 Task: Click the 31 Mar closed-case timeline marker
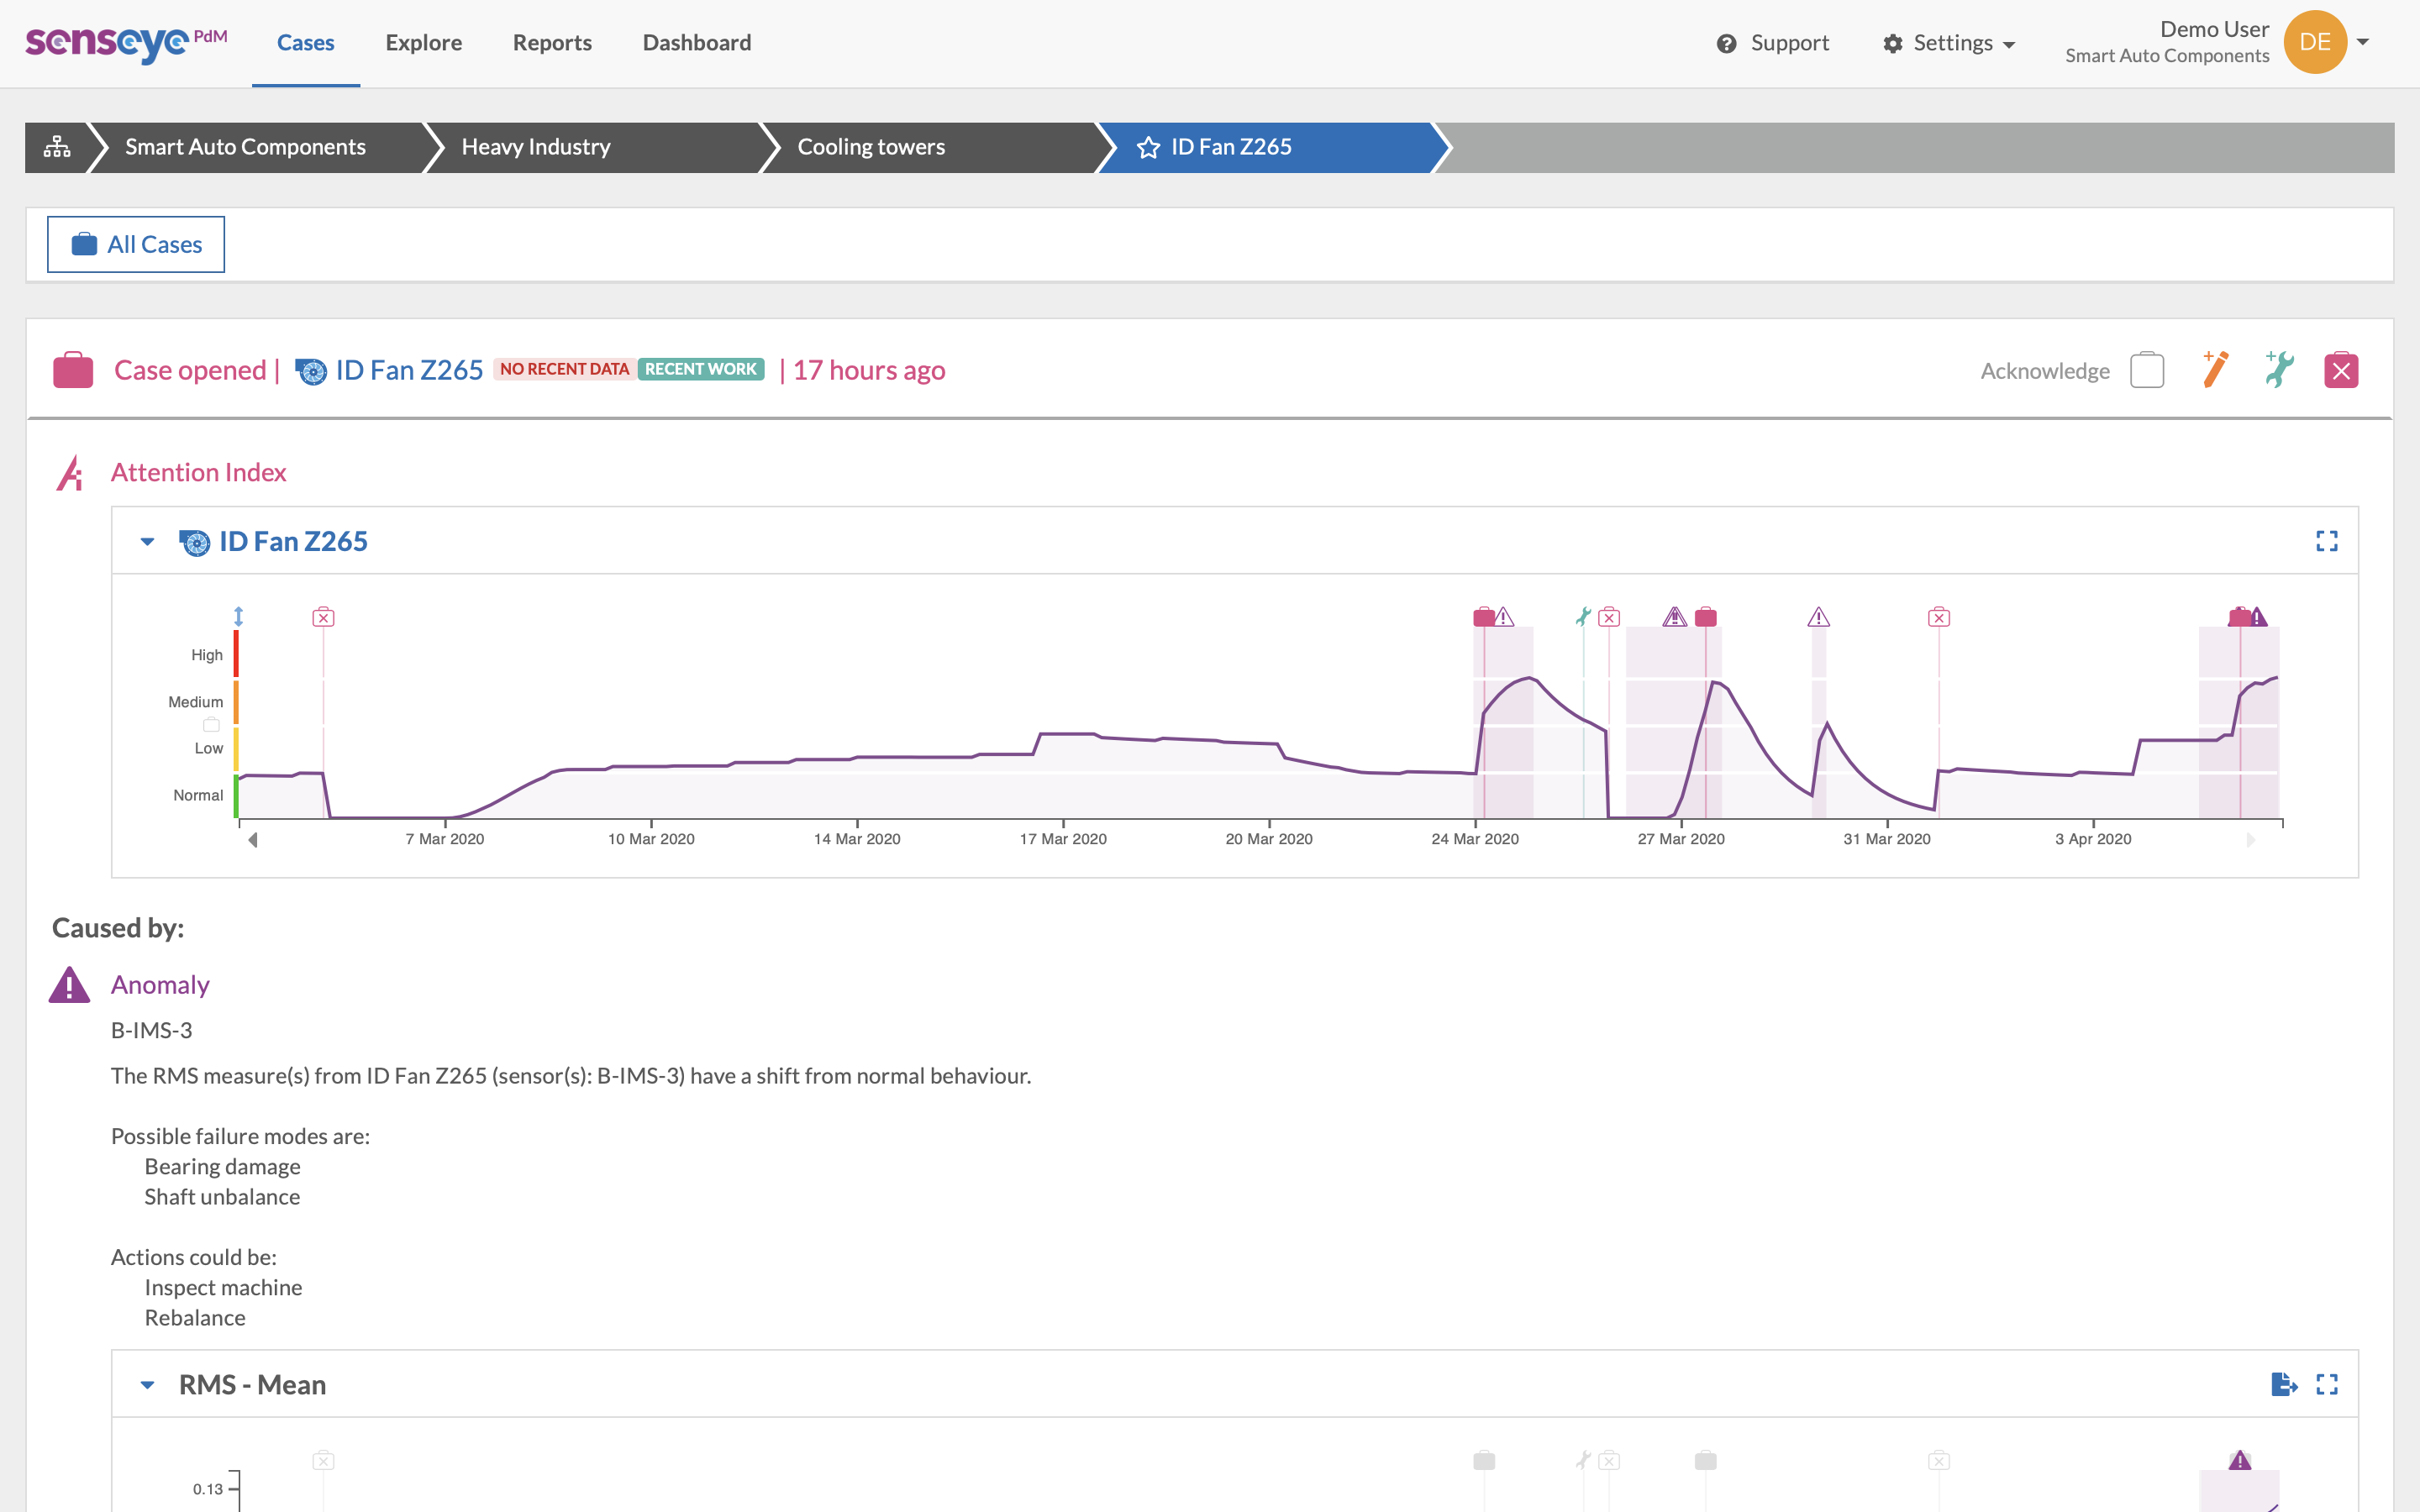point(1938,617)
